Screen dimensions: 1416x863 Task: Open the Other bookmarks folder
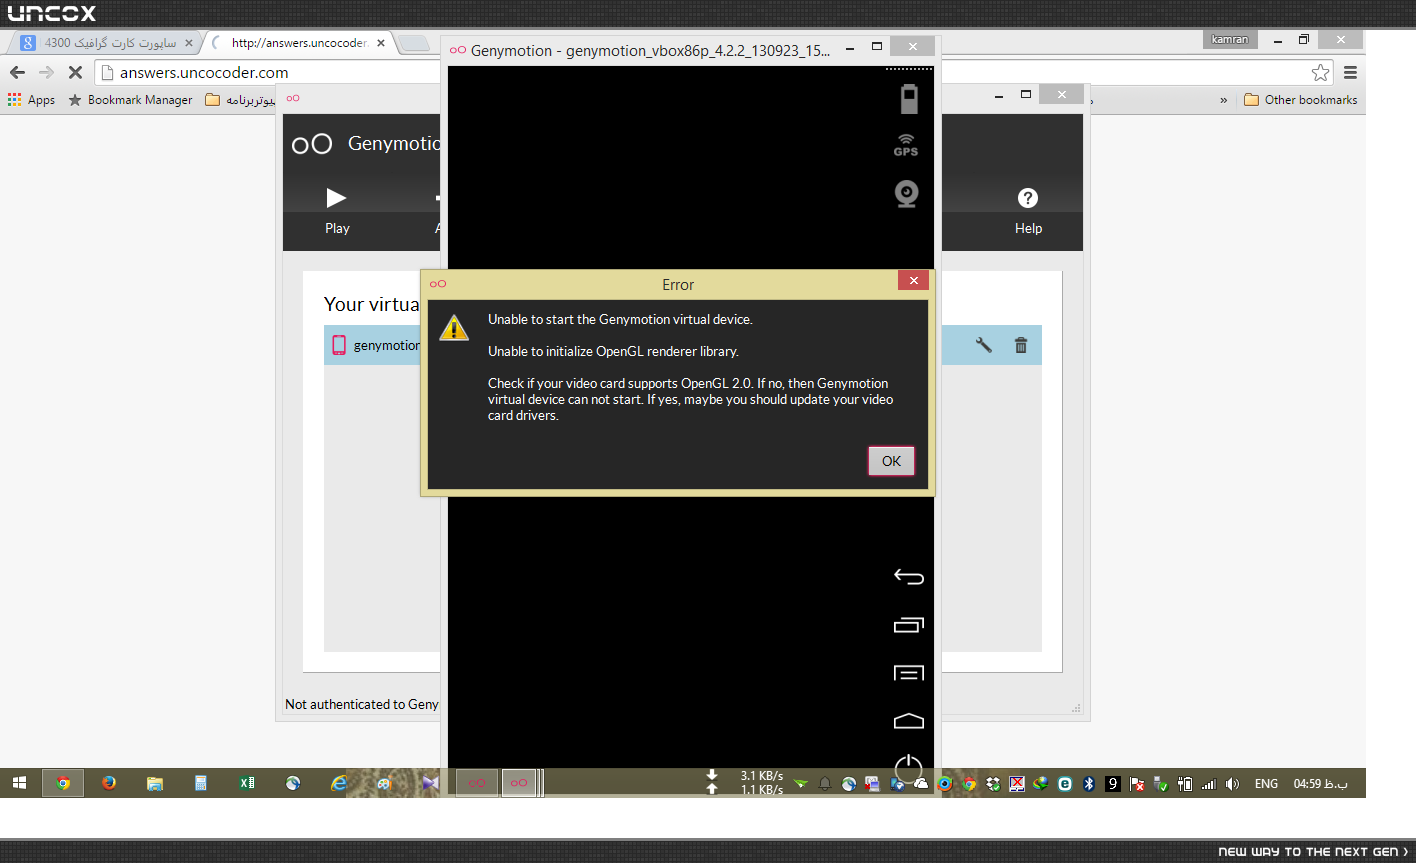click(x=1300, y=100)
